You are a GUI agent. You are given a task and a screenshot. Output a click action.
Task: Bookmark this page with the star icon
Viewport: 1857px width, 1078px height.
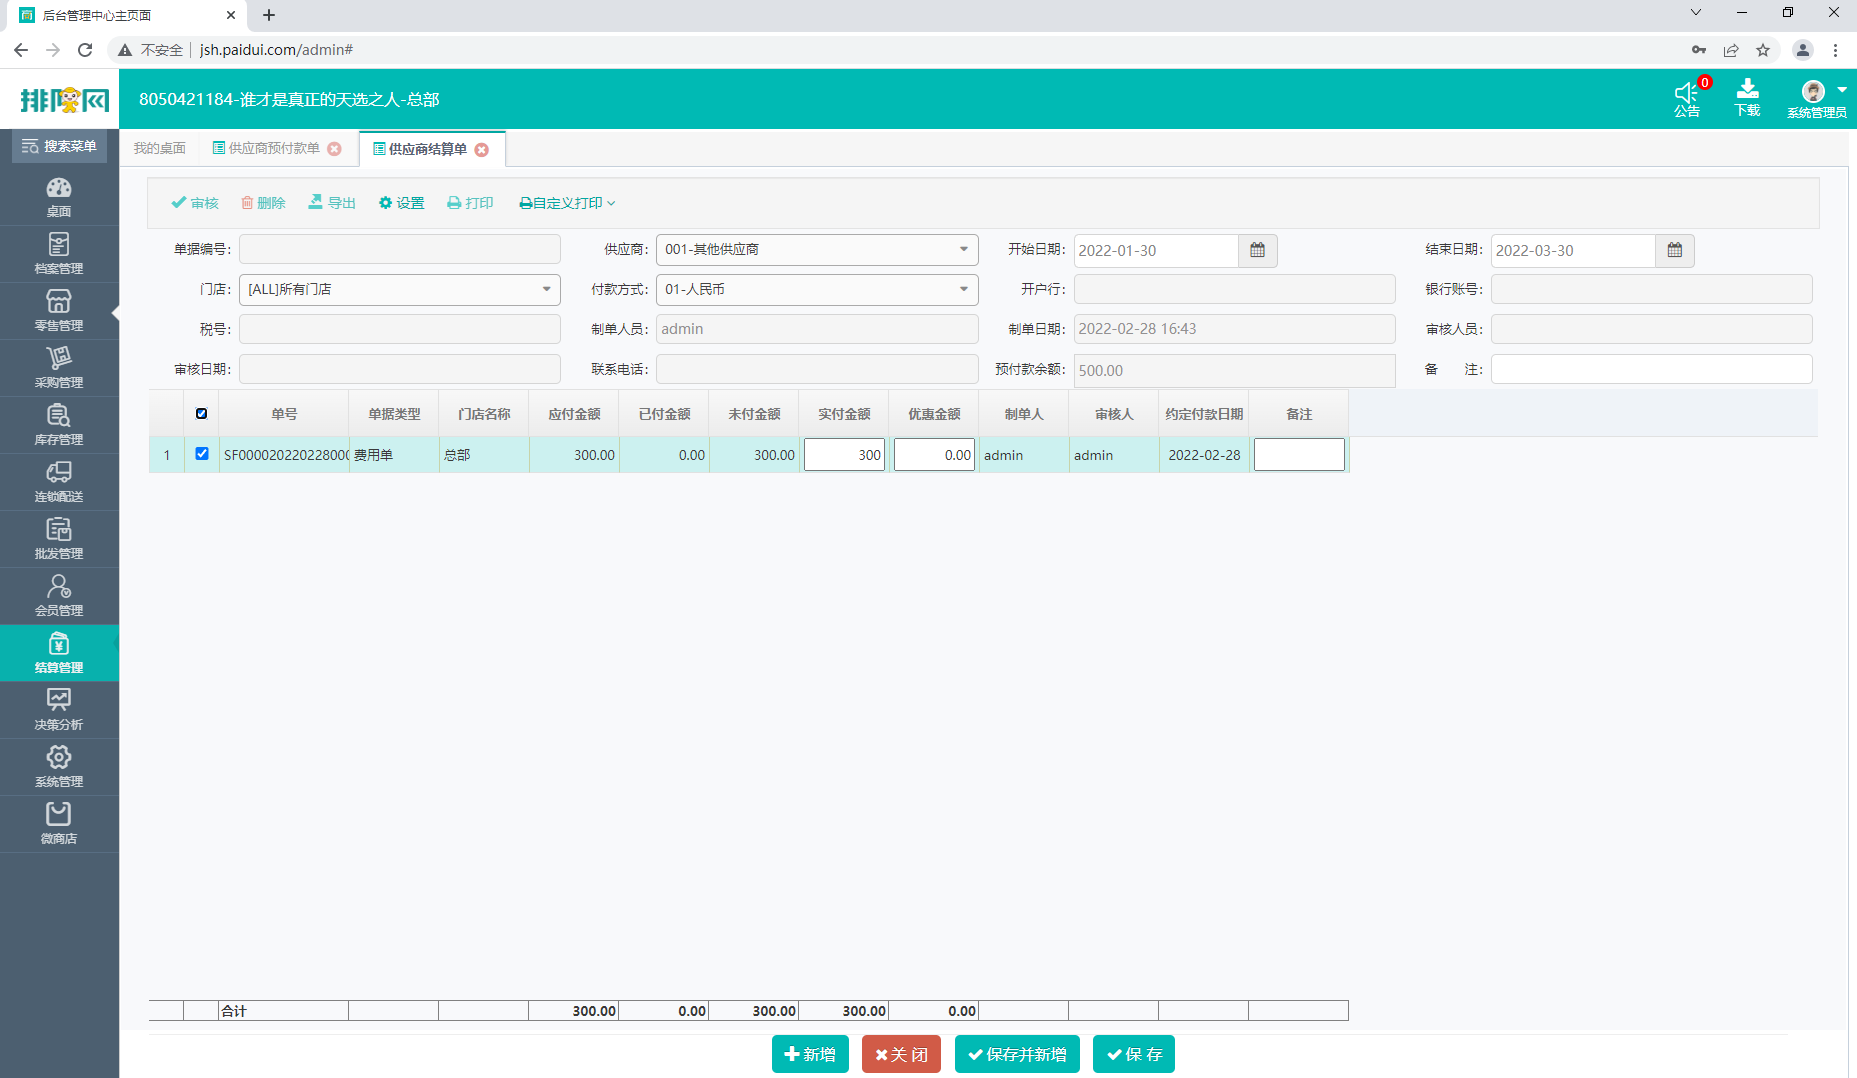[1763, 50]
